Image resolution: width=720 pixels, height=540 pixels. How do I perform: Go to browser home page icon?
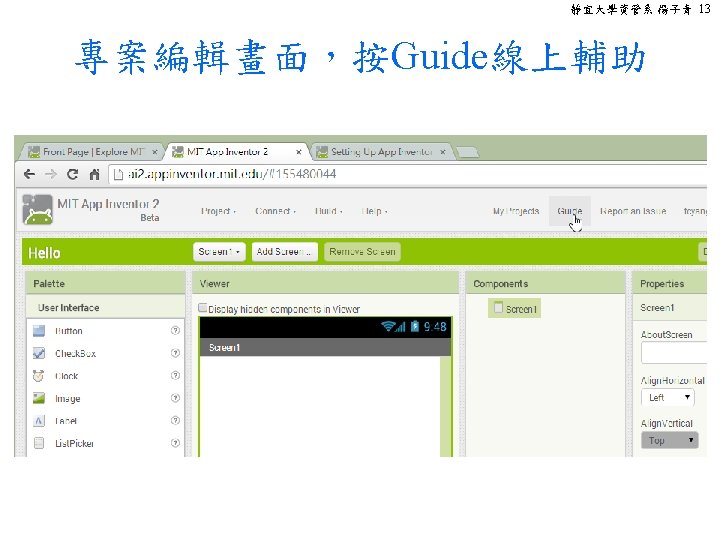pyautogui.click(x=95, y=174)
